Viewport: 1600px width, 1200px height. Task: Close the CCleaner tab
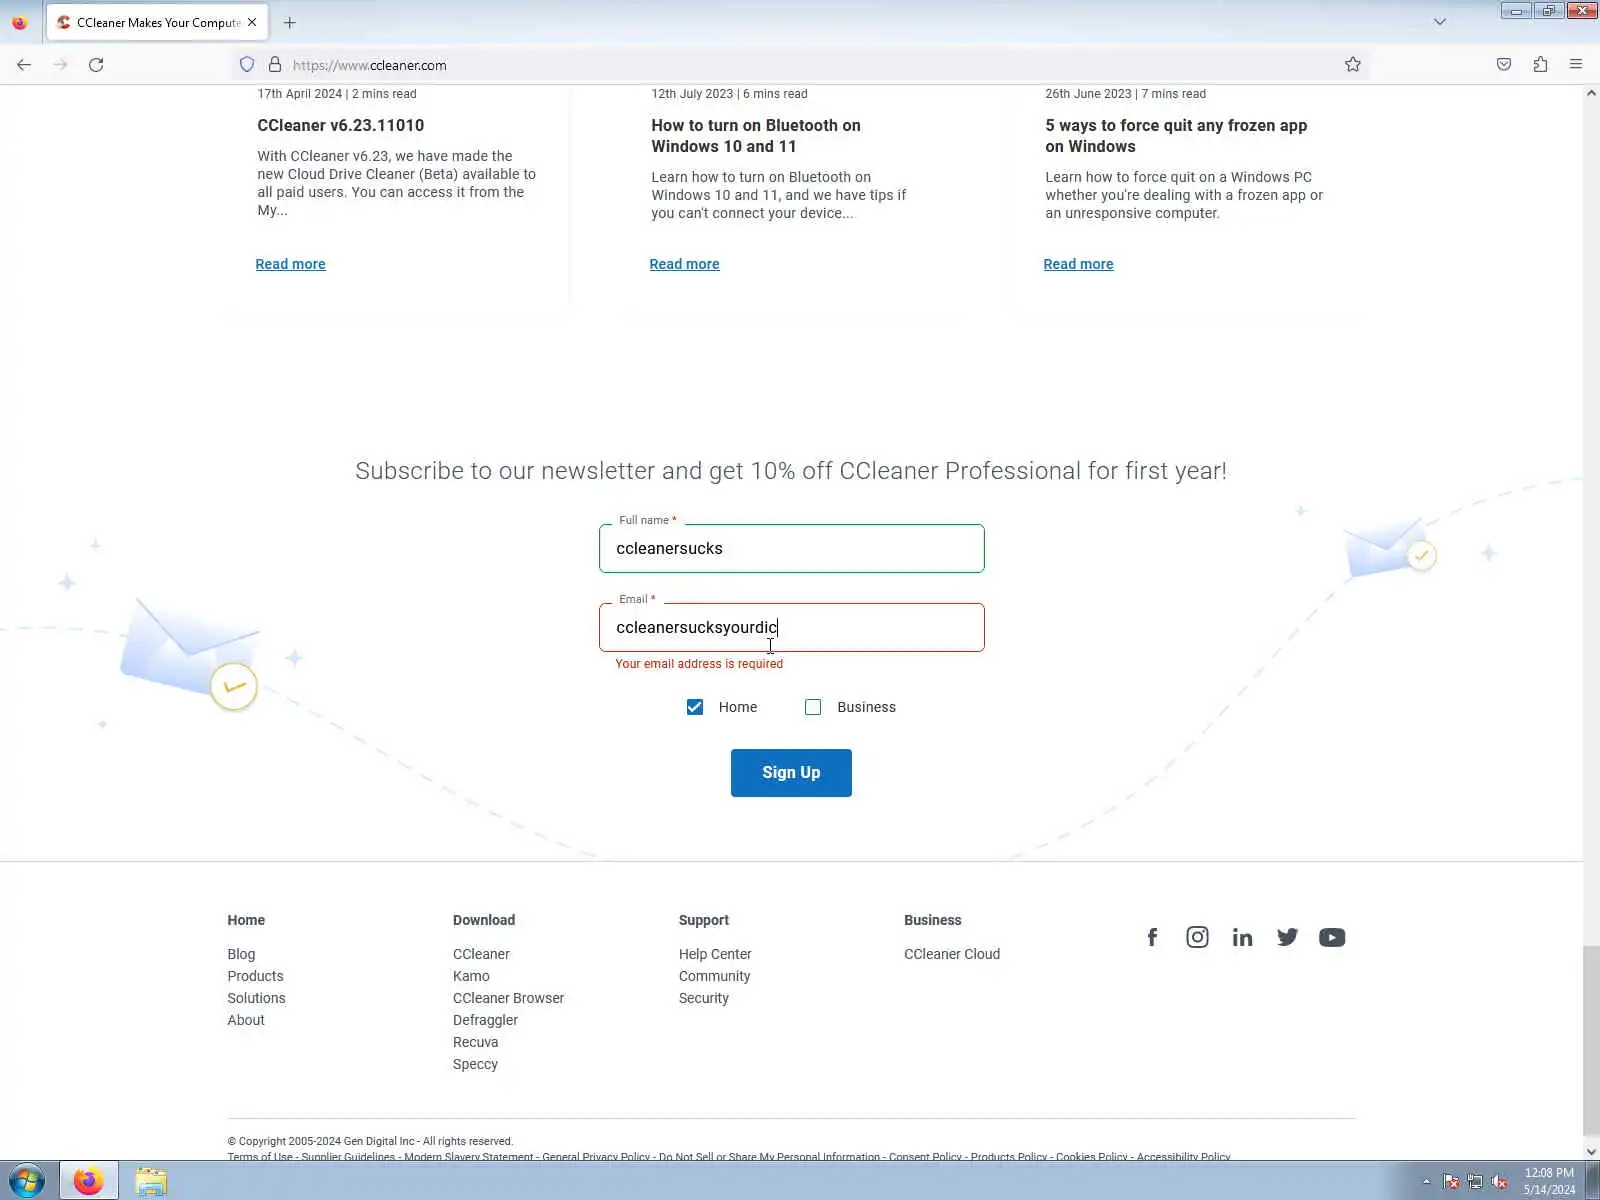pyautogui.click(x=252, y=22)
